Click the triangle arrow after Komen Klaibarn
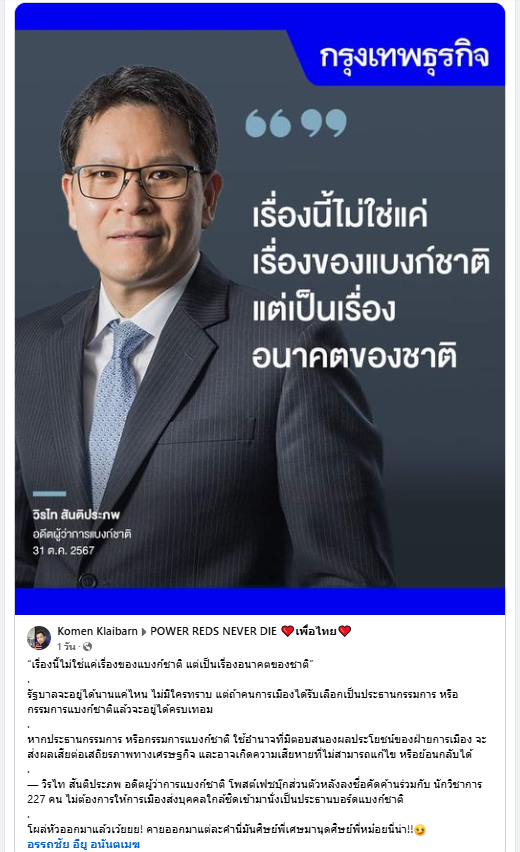 [x=144, y=631]
